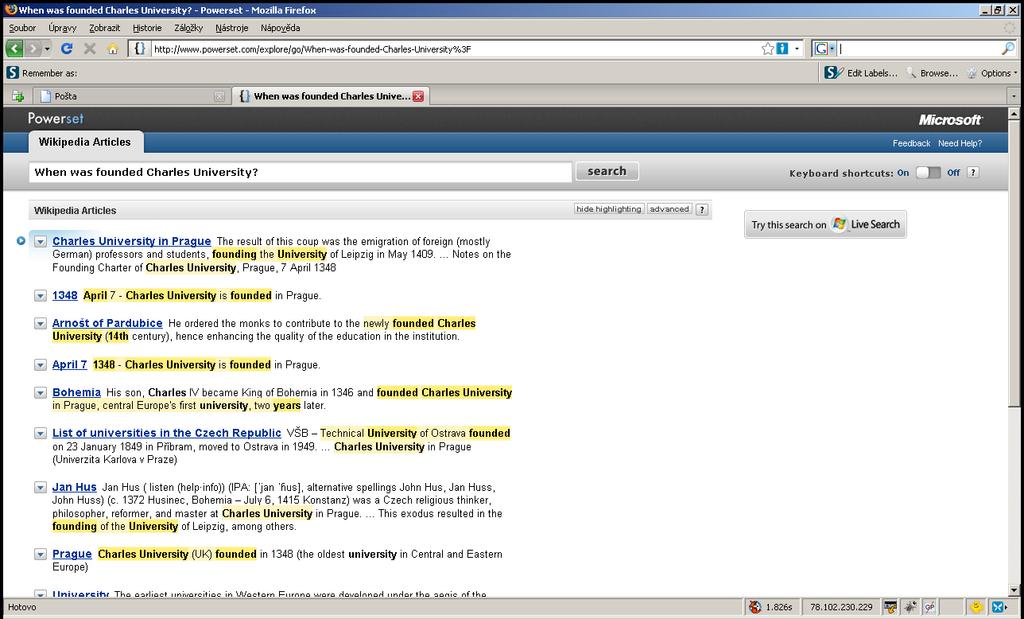
Task: Open Browse in the bookmarks toolbar
Action: point(932,73)
